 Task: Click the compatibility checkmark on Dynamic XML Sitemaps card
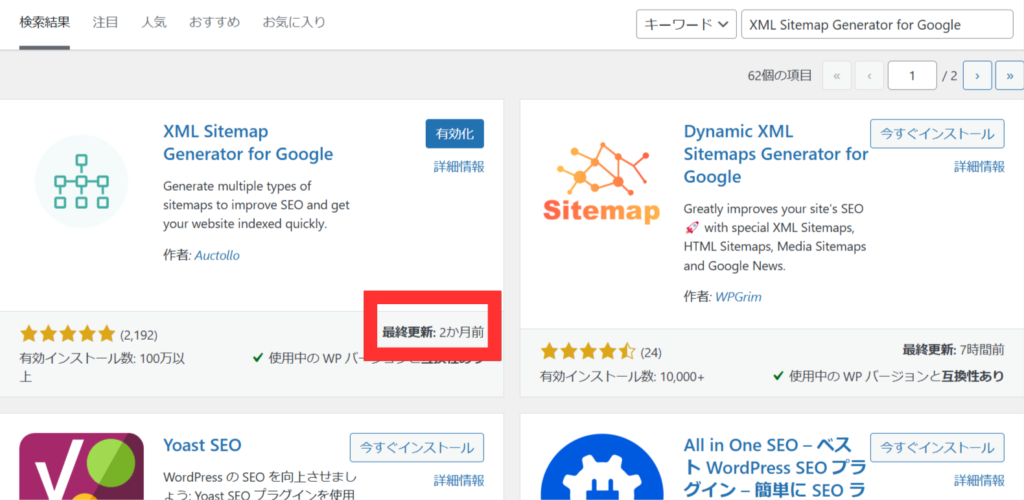click(778, 377)
